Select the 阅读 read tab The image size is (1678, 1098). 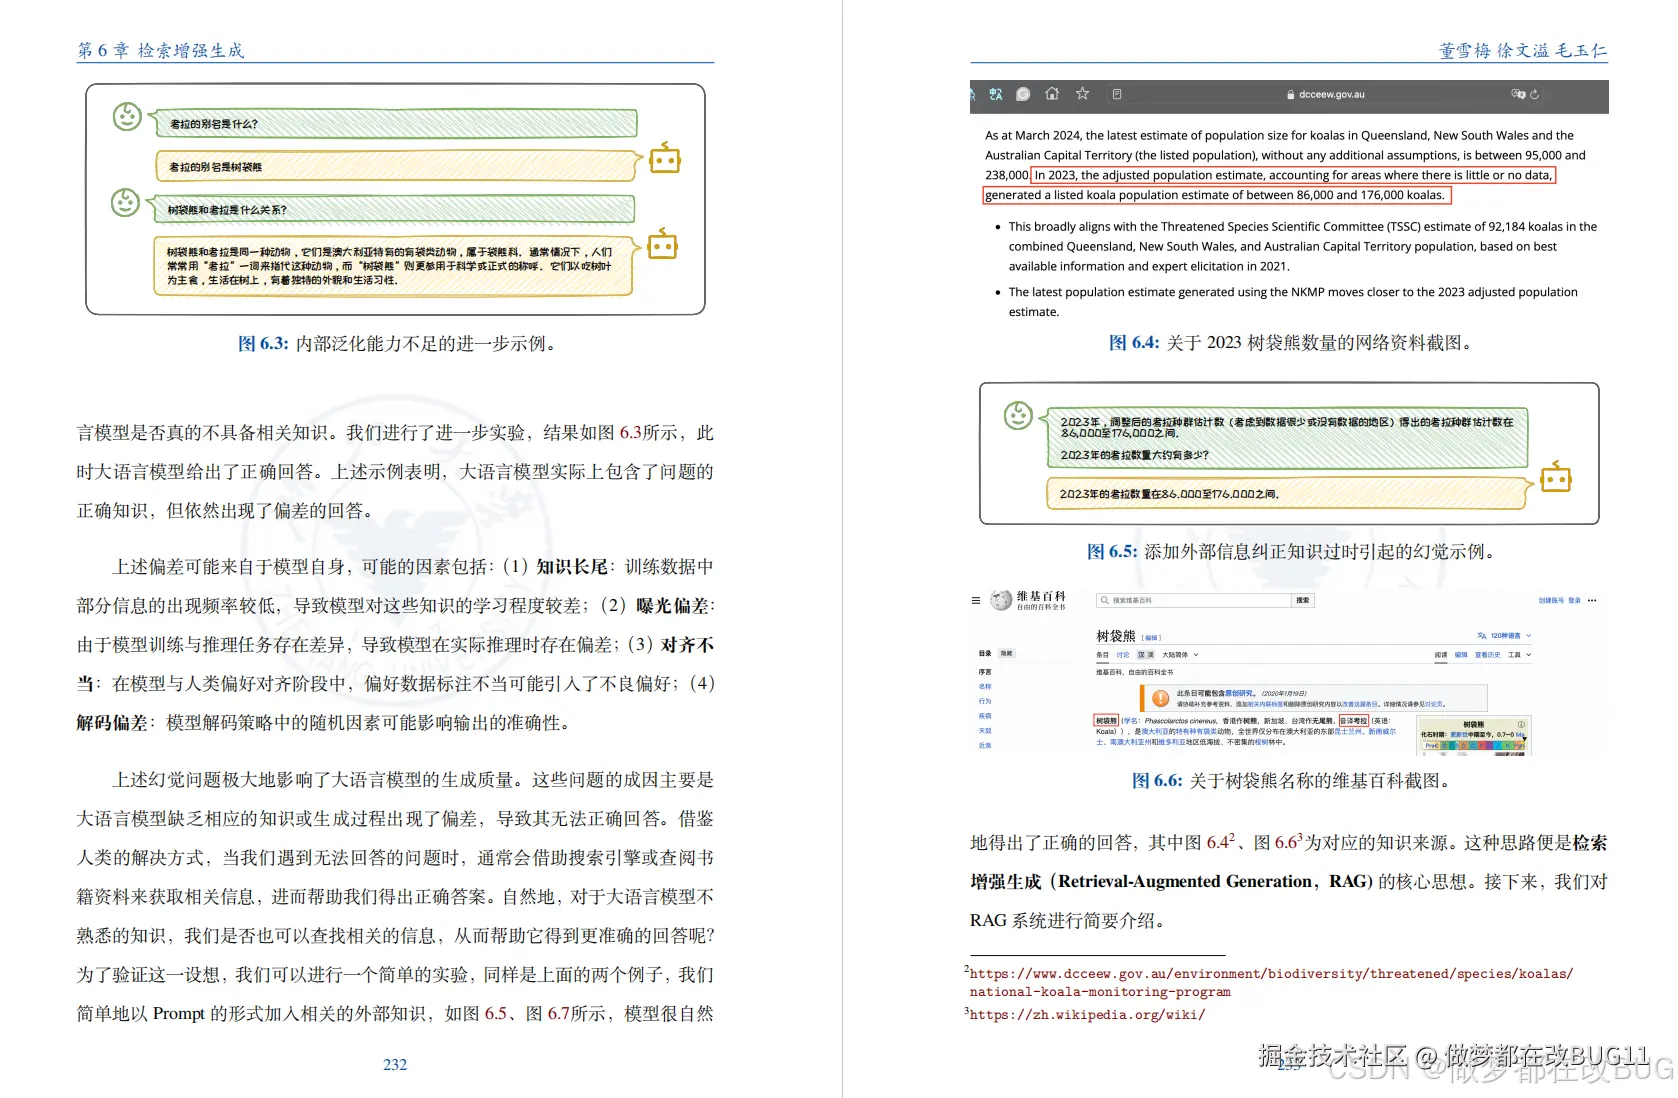[1441, 655]
